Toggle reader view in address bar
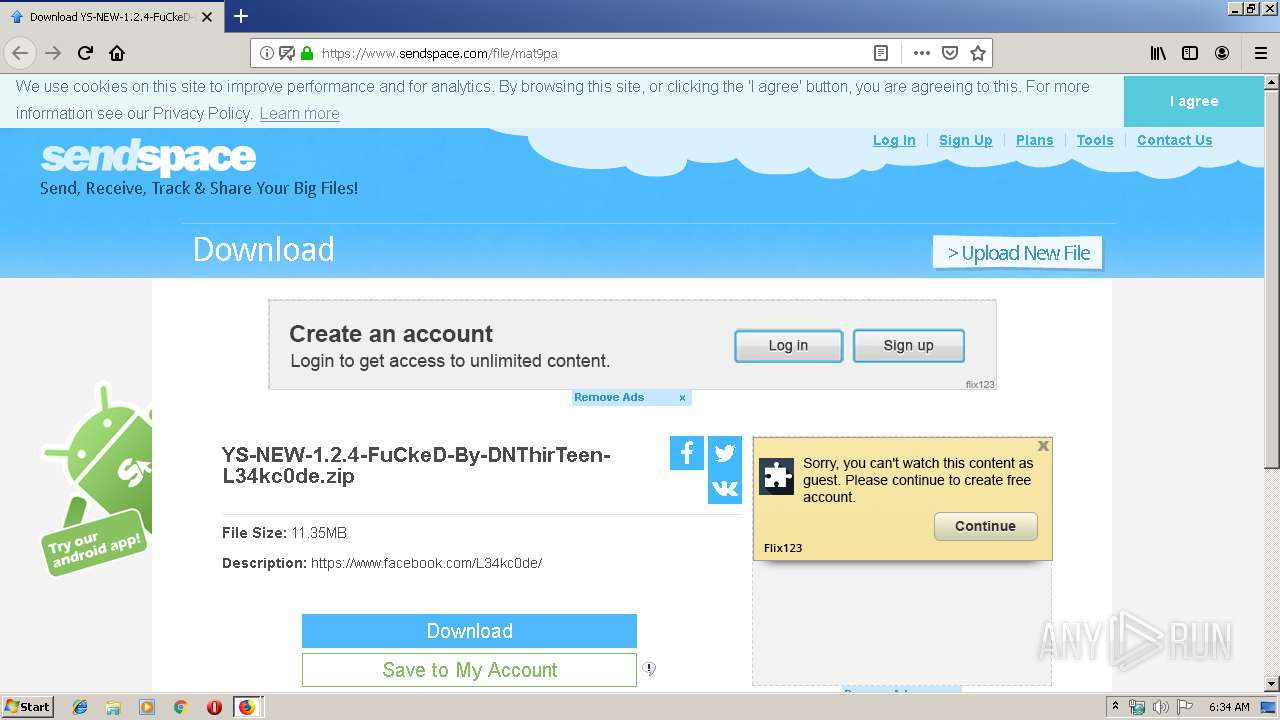Viewport: 1280px width, 720px height. pyautogui.click(x=881, y=53)
